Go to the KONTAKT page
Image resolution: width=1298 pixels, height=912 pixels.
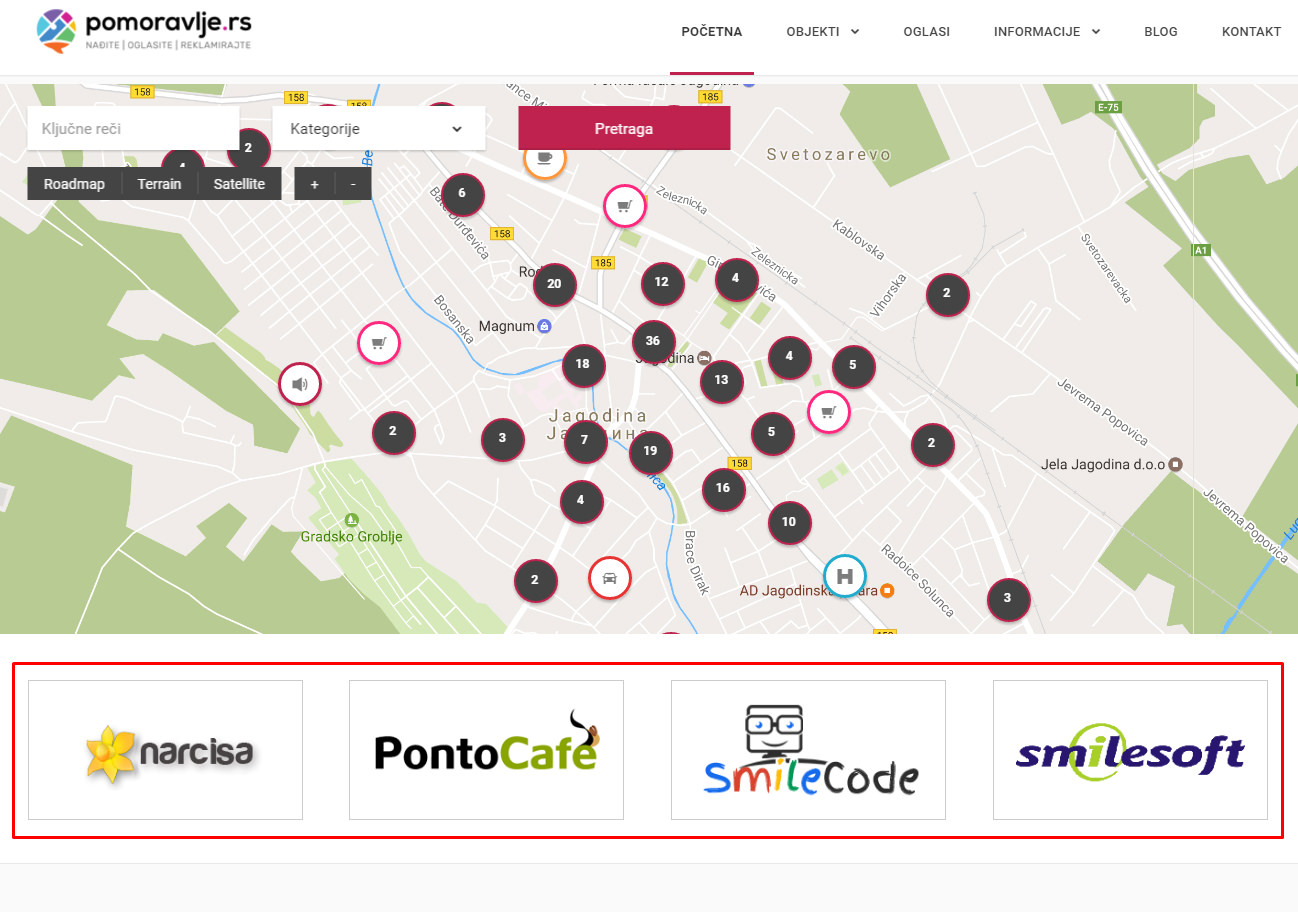[x=1251, y=31]
